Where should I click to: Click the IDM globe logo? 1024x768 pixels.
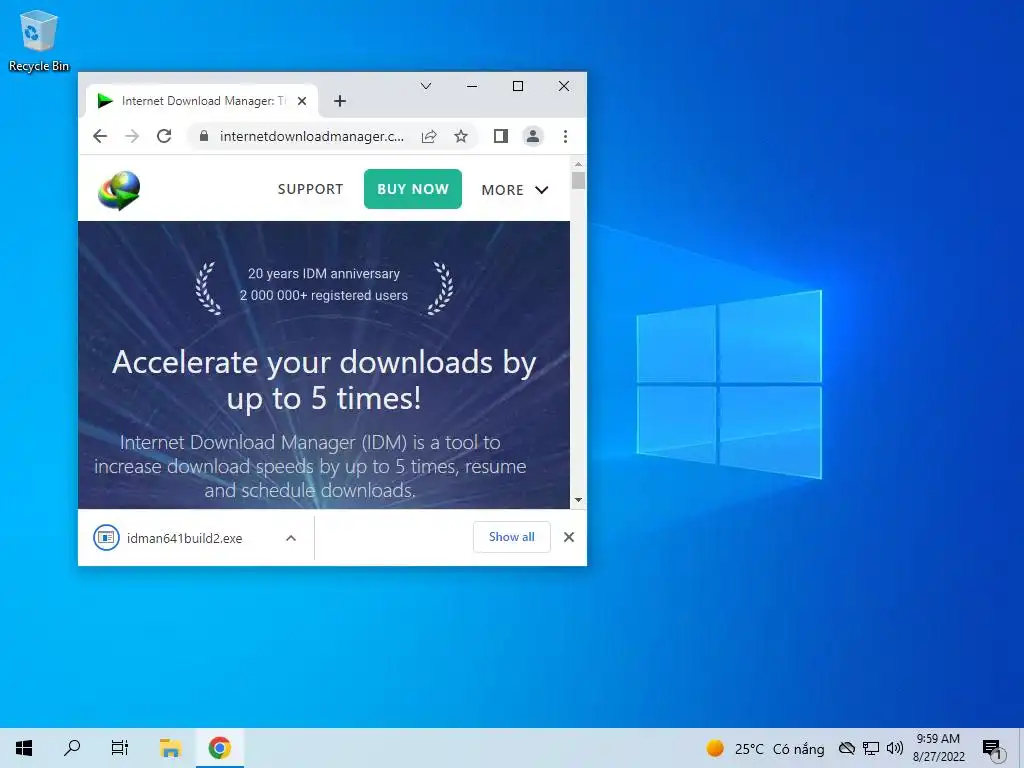coord(119,191)
